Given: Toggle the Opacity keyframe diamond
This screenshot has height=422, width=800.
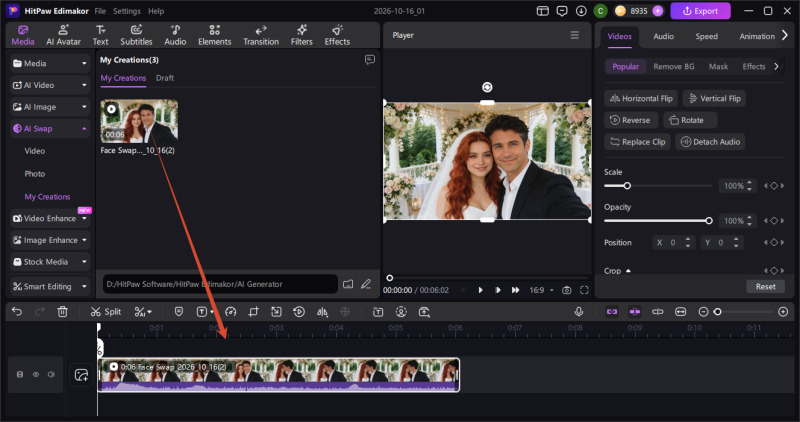Looking at the screenshot, I should 774,220.
